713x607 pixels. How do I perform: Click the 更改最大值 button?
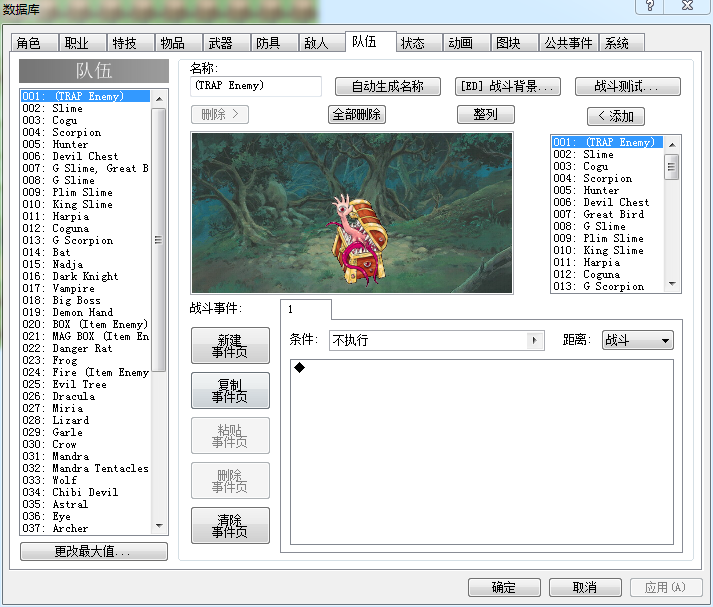pyautogui.click(x=94, y=552)
